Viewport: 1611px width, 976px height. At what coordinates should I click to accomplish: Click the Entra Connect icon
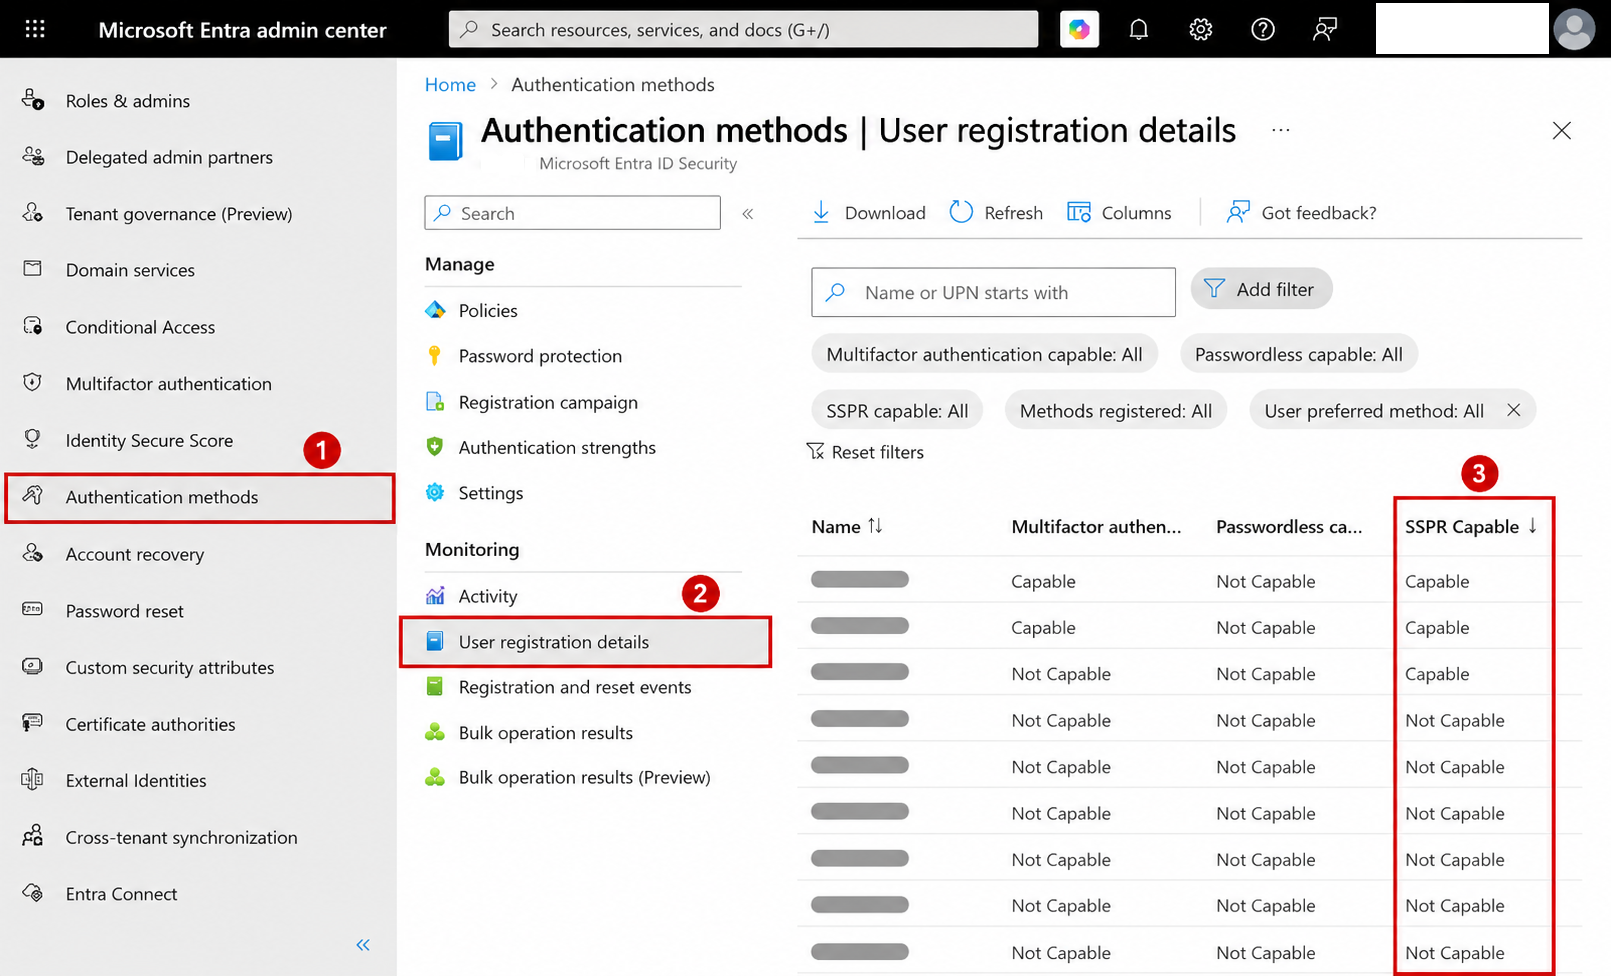click(33, 893)
